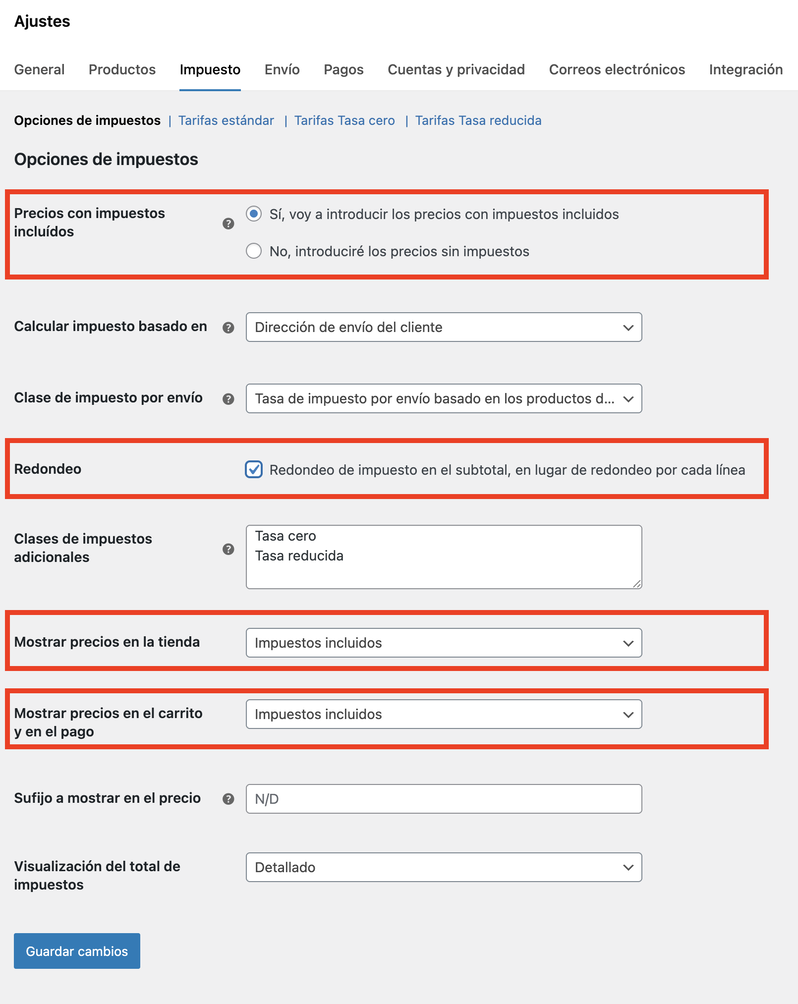Show help tooltip for Sufijo a mostrar

(228, 798)
